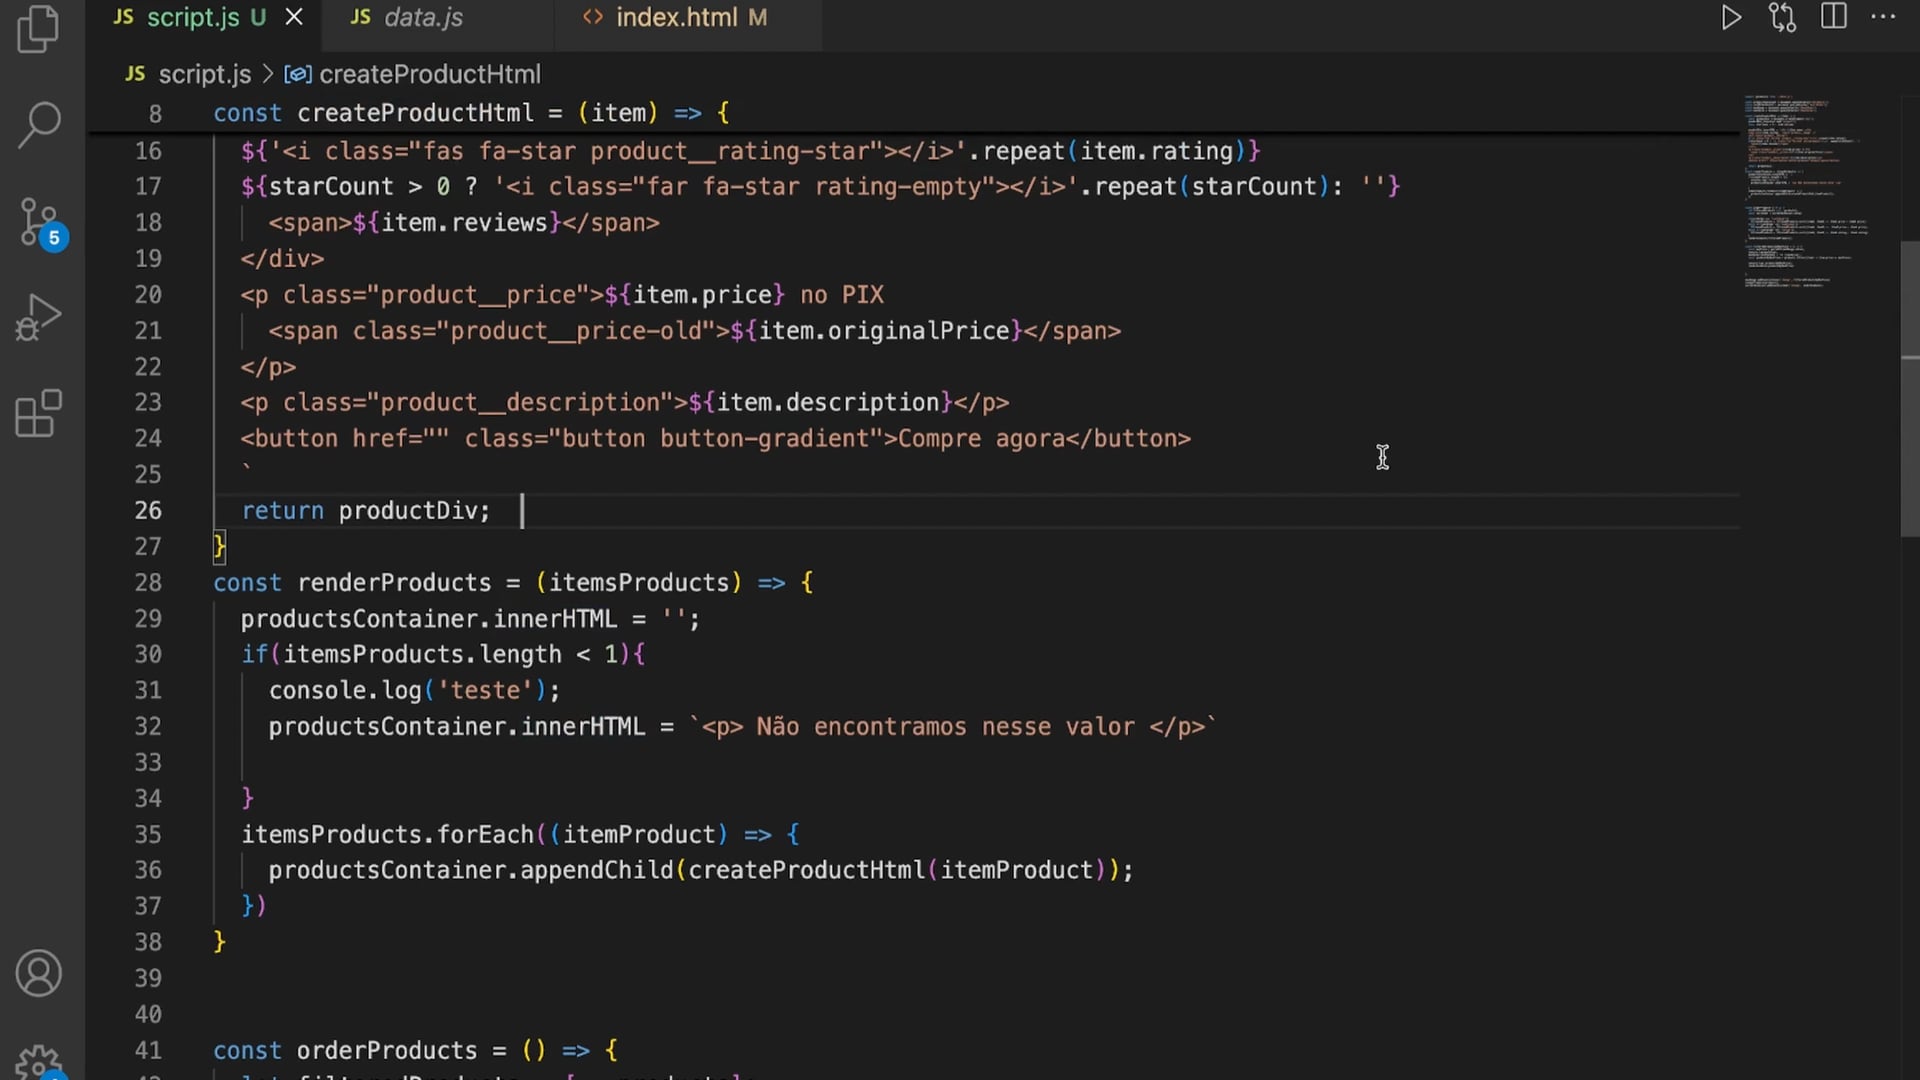Open the Extensions view icon
This screenshot has width=1920, height=1080.
pos(39,413)
